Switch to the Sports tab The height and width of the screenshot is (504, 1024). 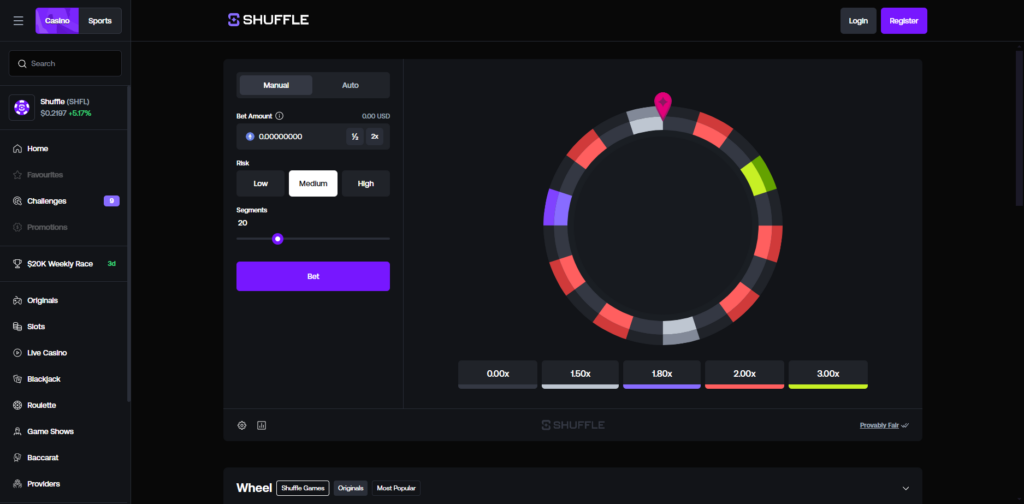tap(100, 21)
